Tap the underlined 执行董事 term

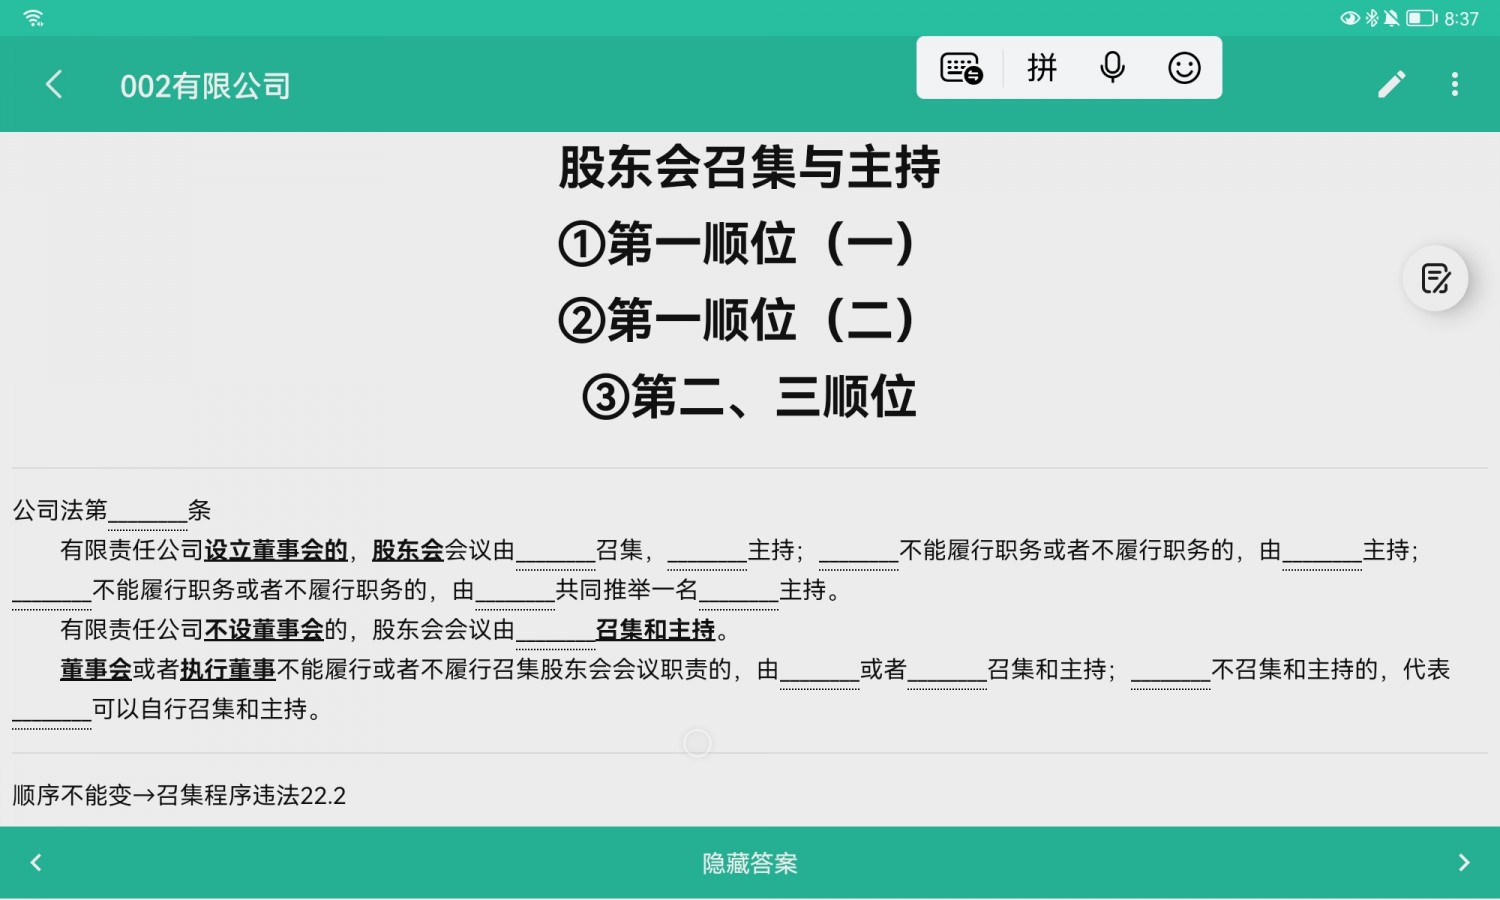click(x=227, y=670)
